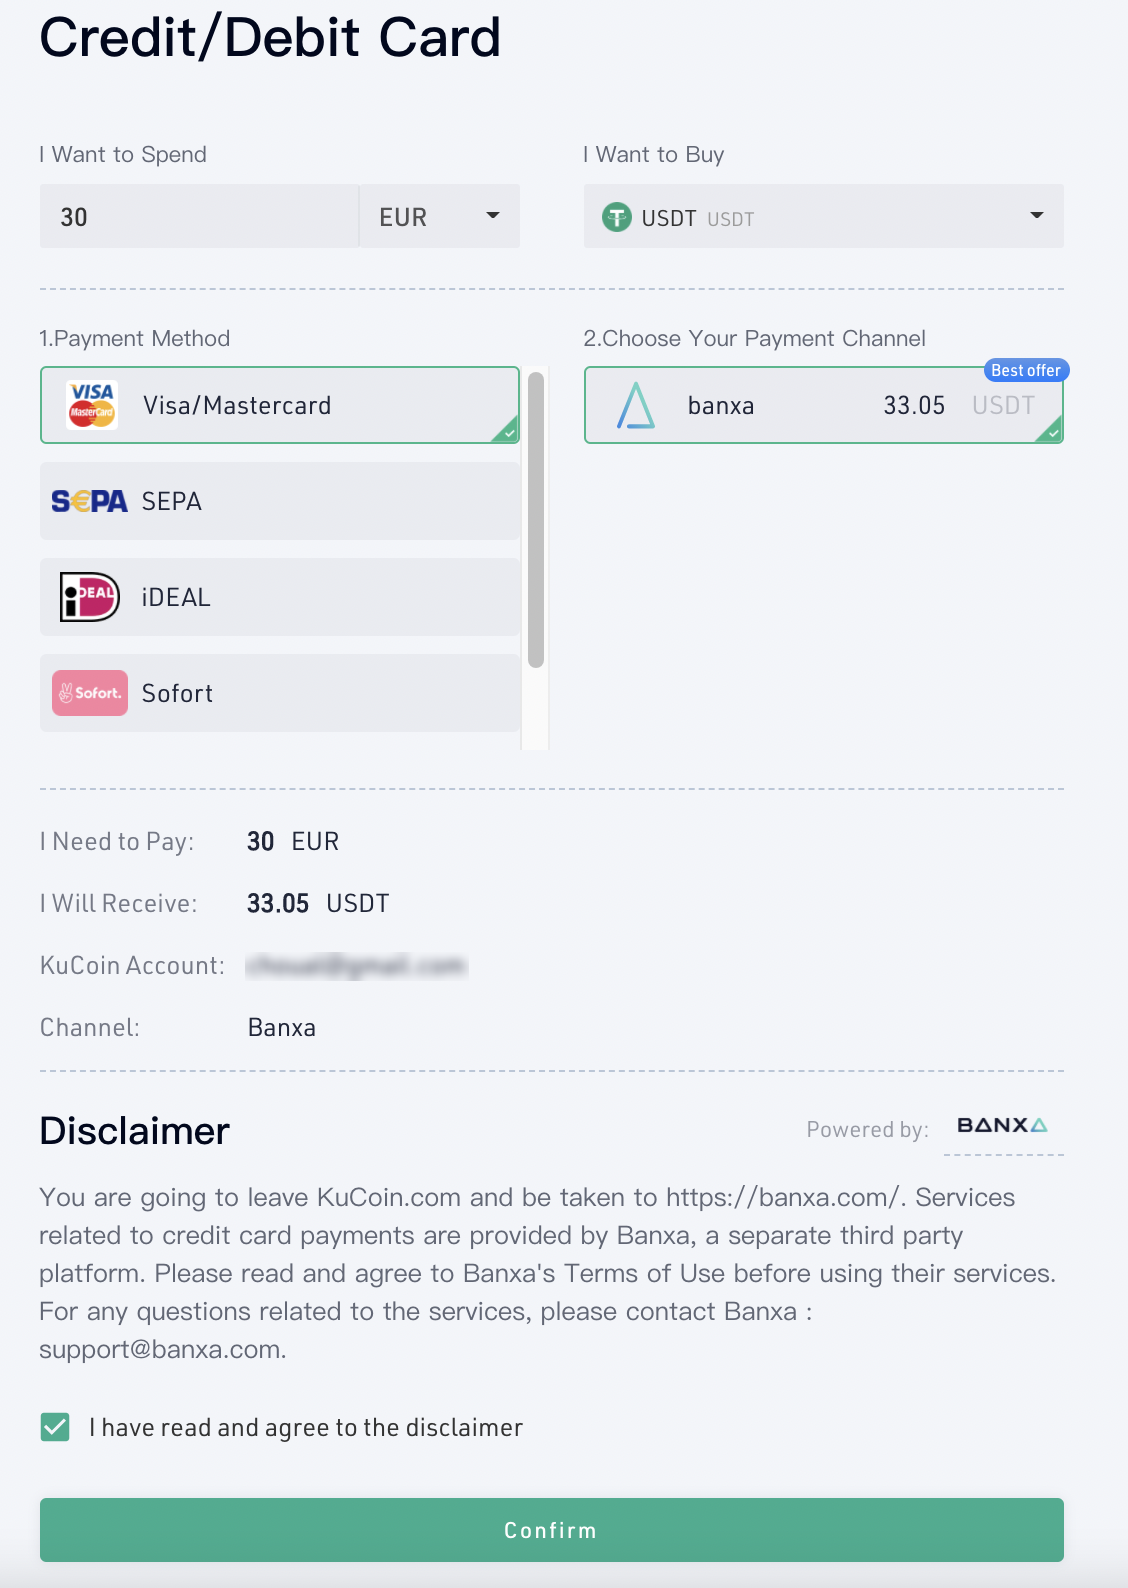The height and width of the screenshot is (1588, 1128).
Task: Open the EUR currency dropdown
Action: coord(440,216)
